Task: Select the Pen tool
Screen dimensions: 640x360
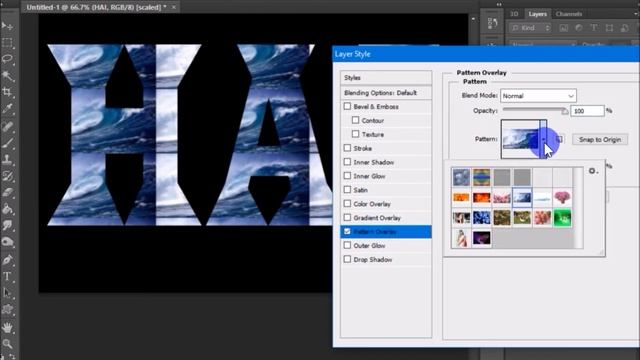Action: click(x=7, y=260)
